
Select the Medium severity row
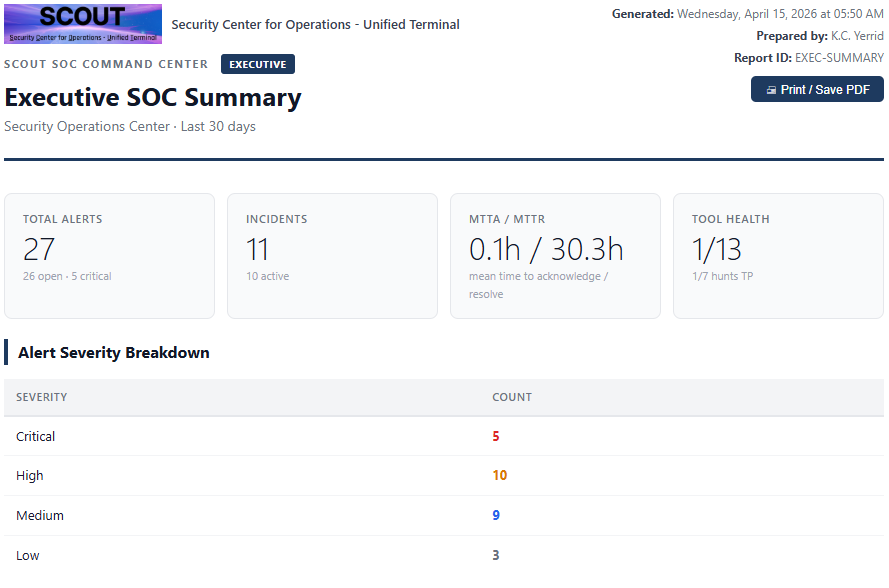pyautogui.click(x=444, y=515)
